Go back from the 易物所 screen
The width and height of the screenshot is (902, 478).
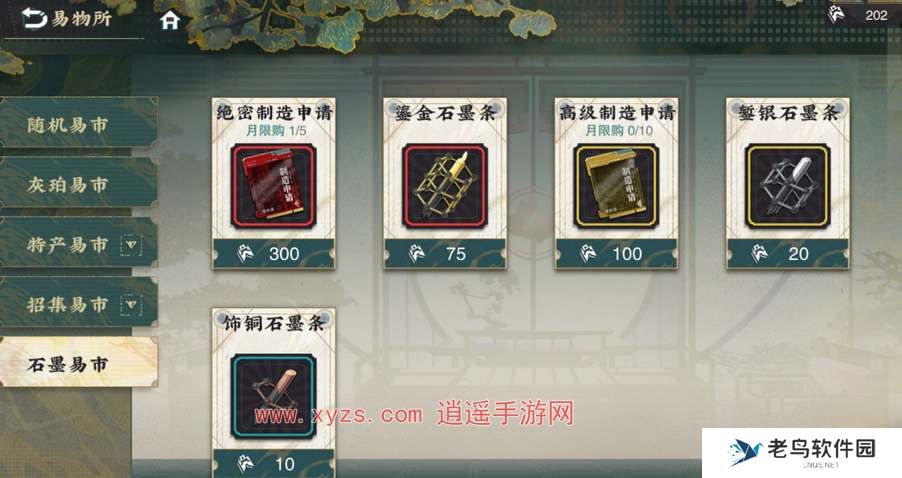point(35,18)
